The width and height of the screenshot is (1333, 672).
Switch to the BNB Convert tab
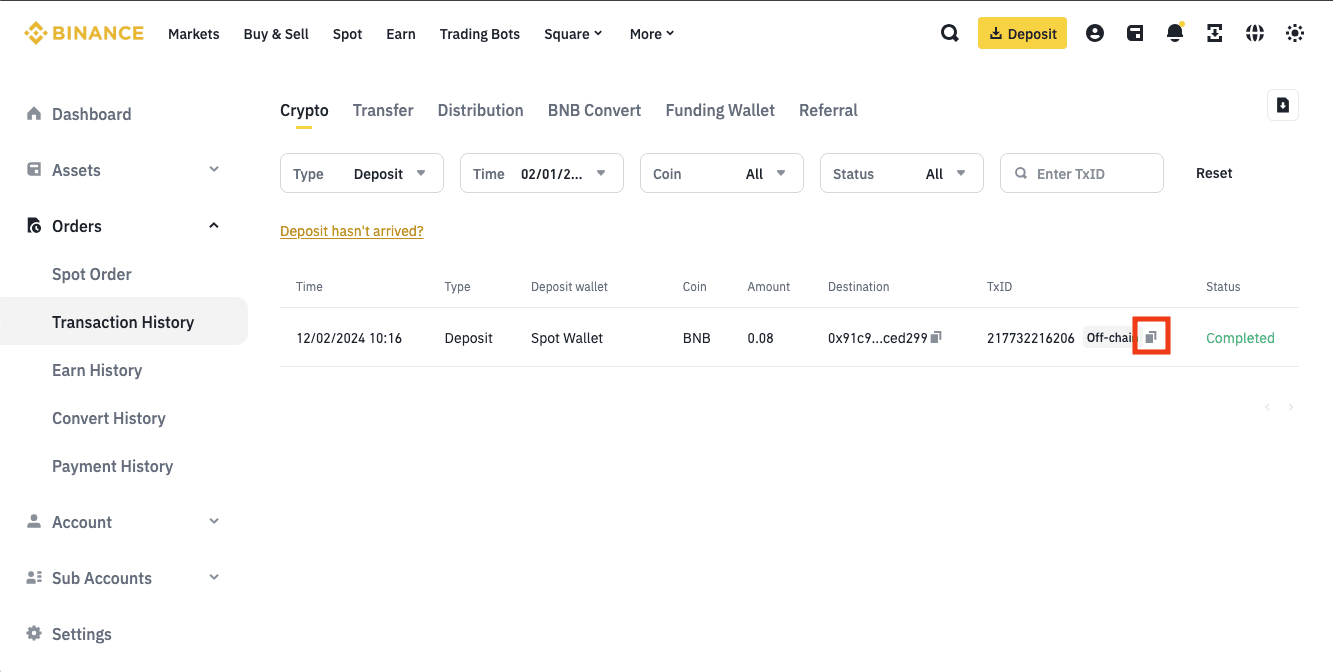point(594,111)
